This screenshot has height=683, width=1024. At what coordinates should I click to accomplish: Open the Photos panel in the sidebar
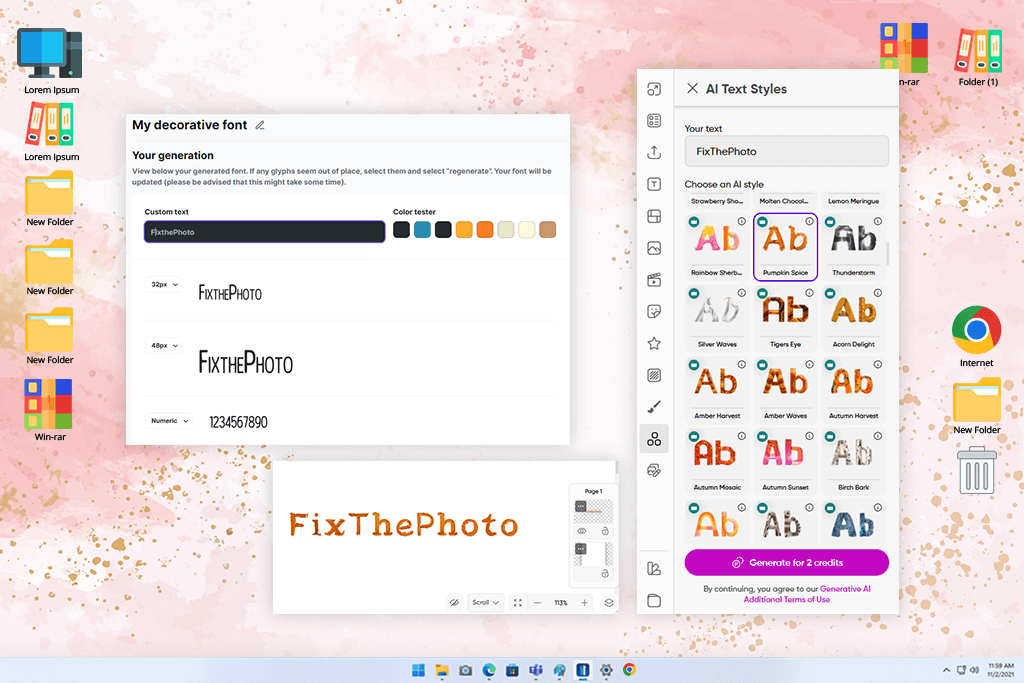coord(654,248)
